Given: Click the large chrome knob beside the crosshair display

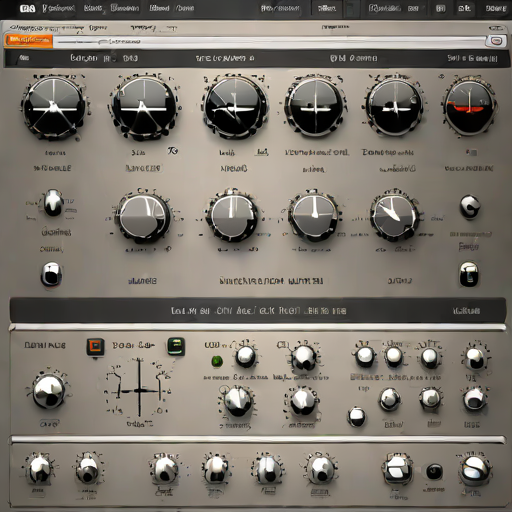Looking at the screenshot, I should coord(49,391).
